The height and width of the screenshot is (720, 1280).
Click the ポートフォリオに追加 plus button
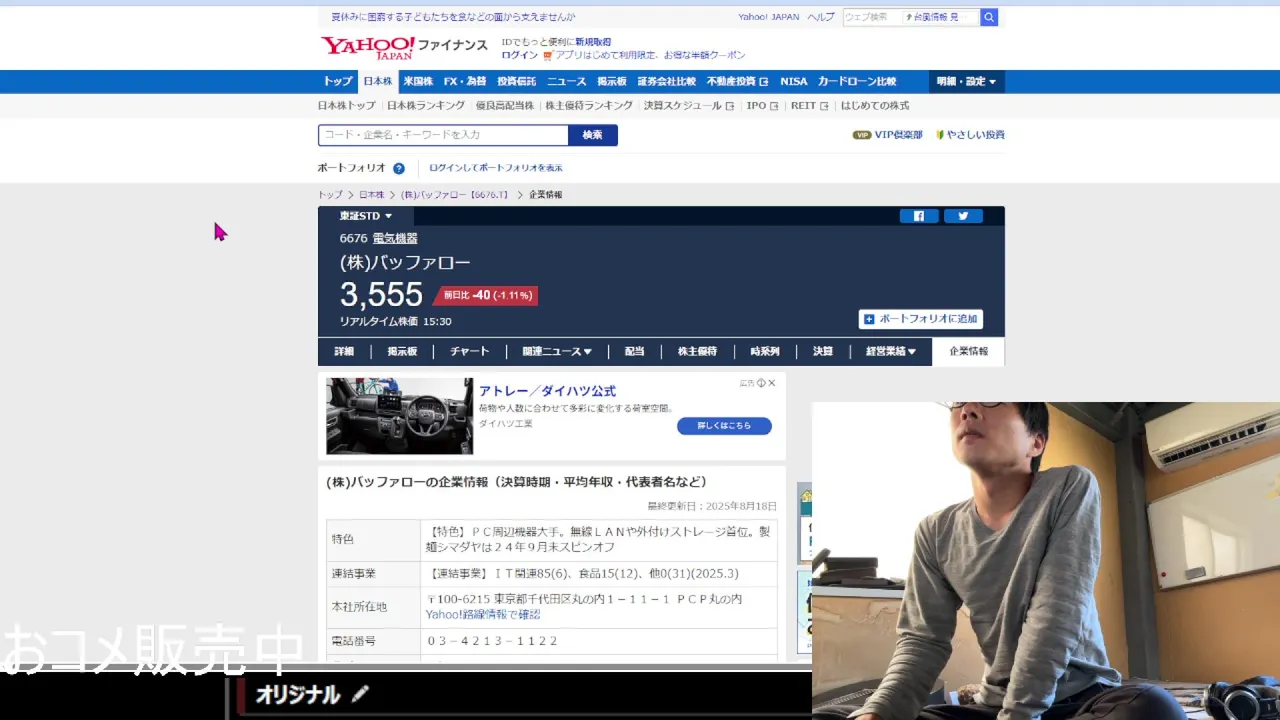[920, 319]
